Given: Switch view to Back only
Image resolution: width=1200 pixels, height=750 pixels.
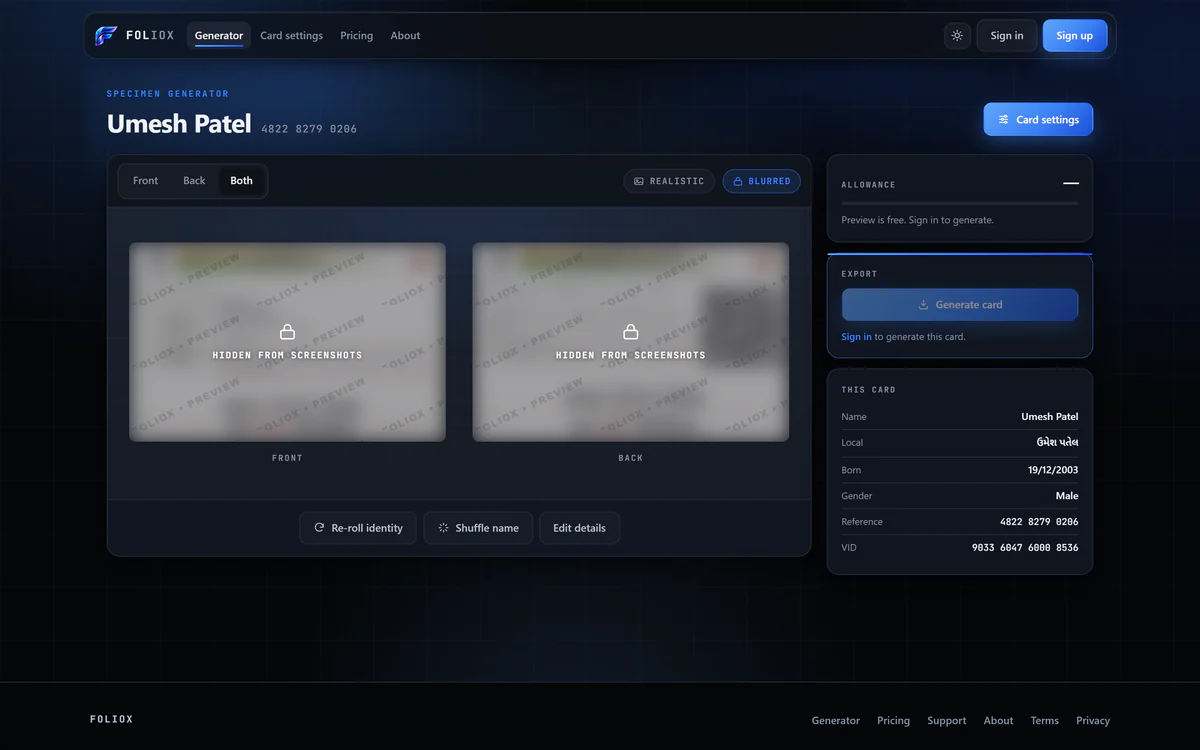Looking at the screenshot, I should [x=194, y=181].
